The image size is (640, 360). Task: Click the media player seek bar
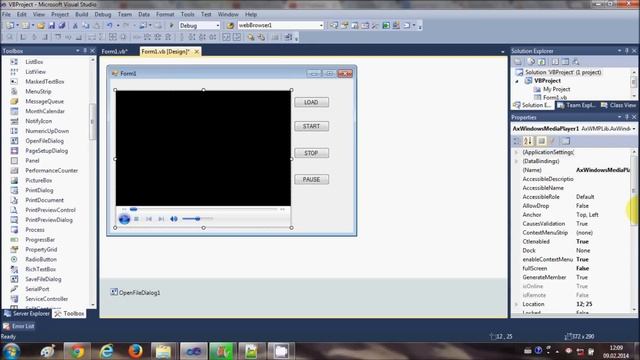tap(203, 209)
